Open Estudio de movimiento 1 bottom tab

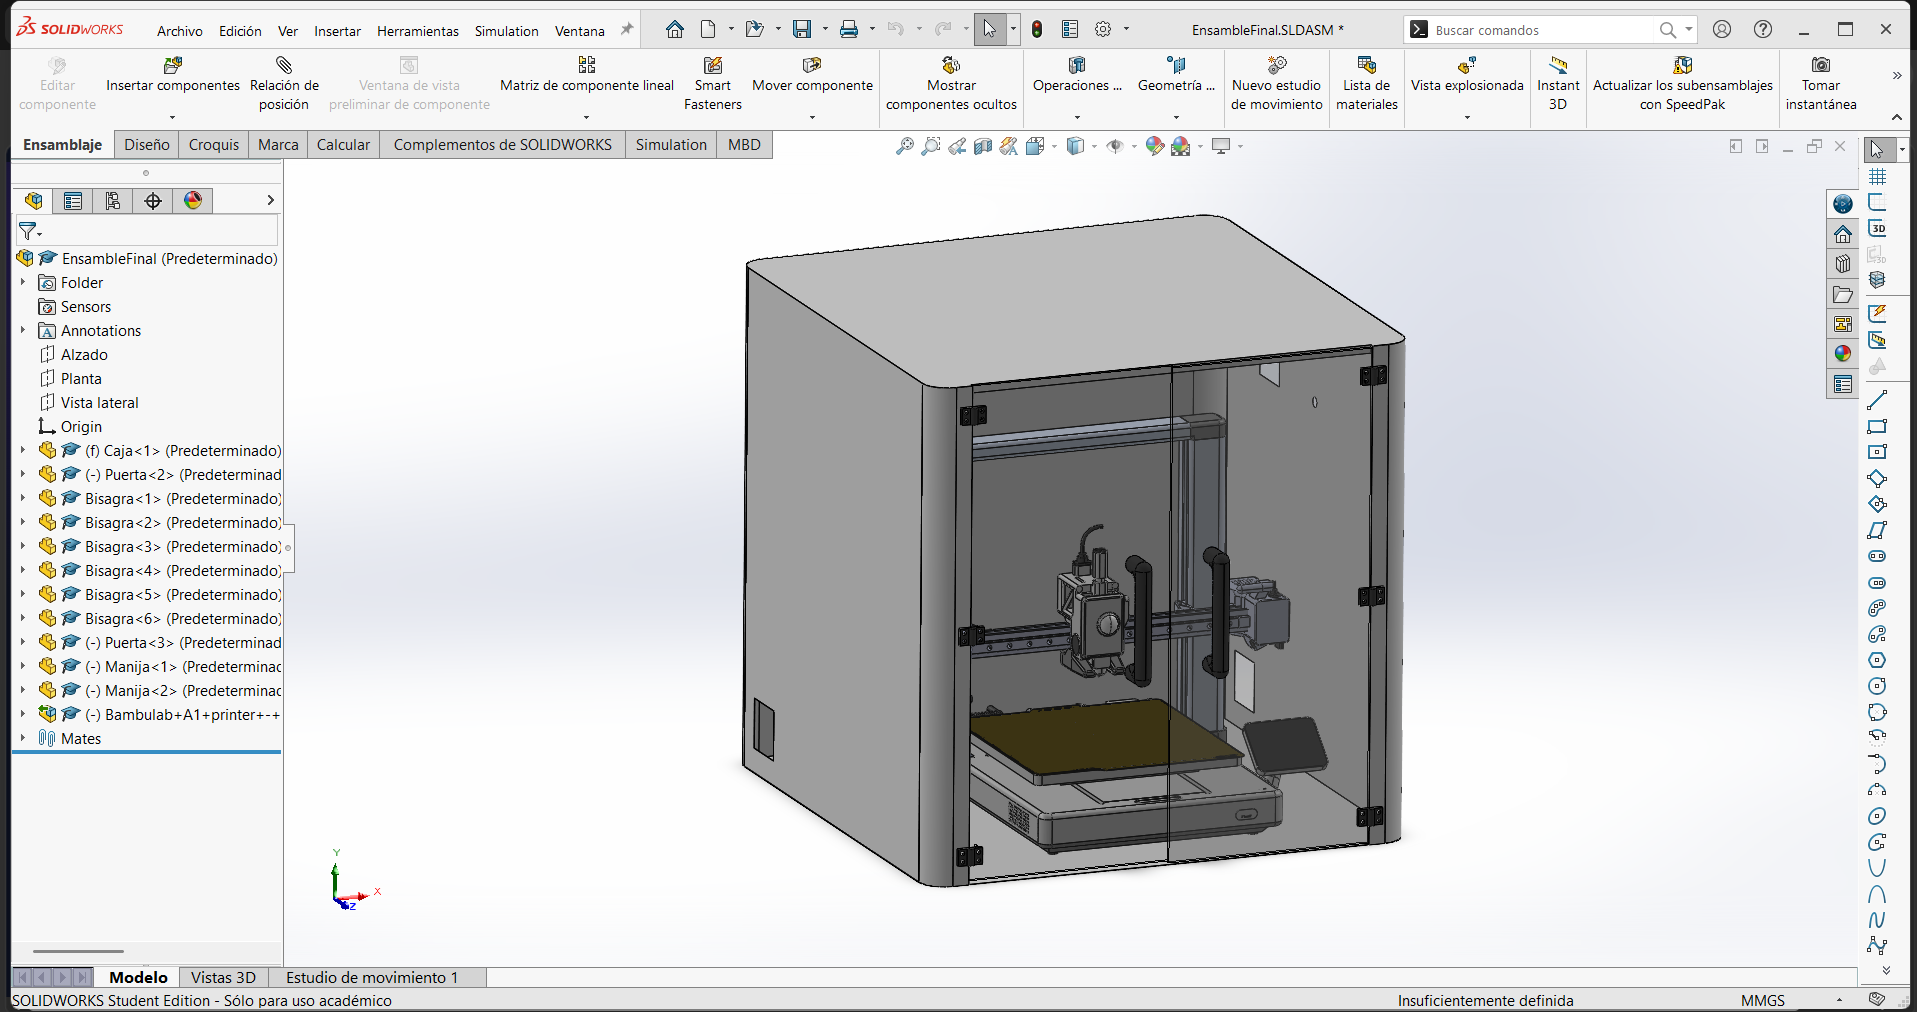(x=372, y=977)
